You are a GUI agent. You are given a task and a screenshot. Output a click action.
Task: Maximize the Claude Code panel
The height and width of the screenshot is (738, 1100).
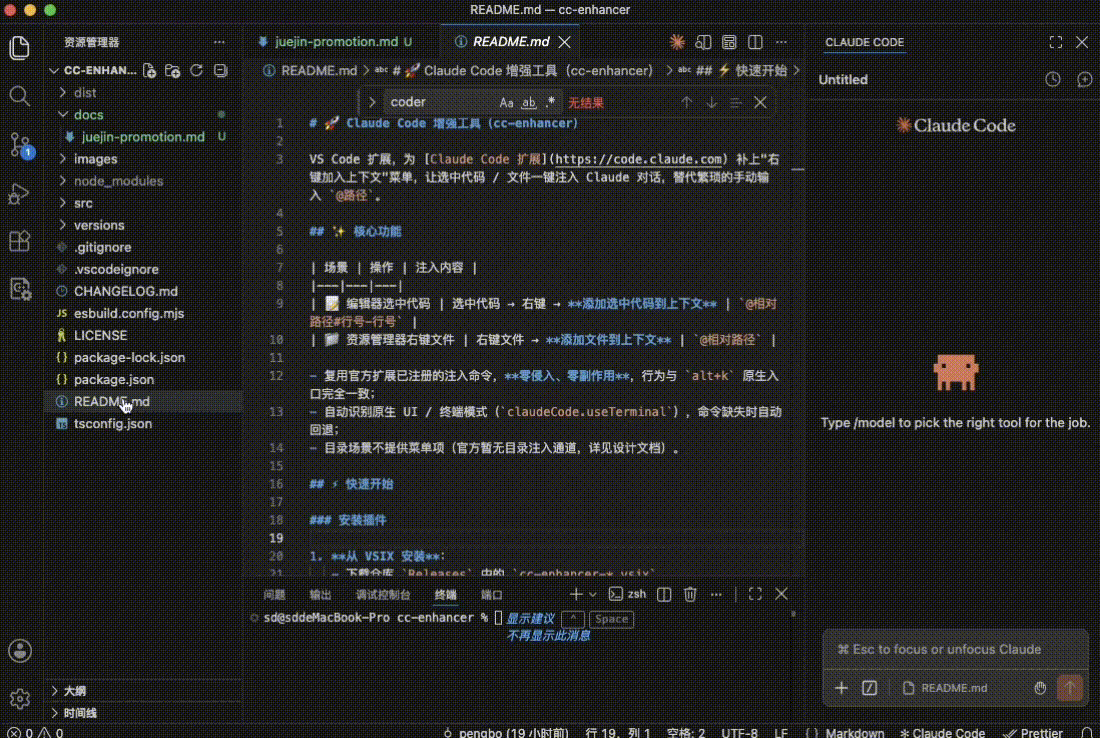click(1055, 42)
